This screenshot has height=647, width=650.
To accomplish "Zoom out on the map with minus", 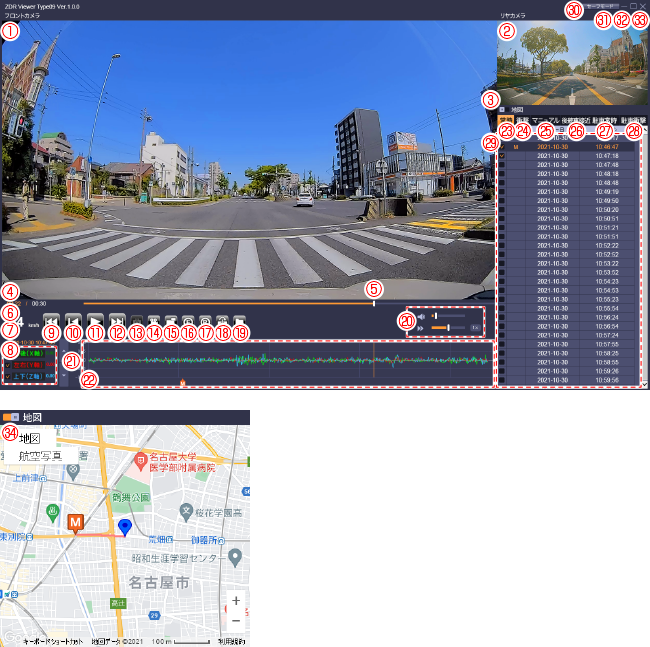I will tap(236, 620).
